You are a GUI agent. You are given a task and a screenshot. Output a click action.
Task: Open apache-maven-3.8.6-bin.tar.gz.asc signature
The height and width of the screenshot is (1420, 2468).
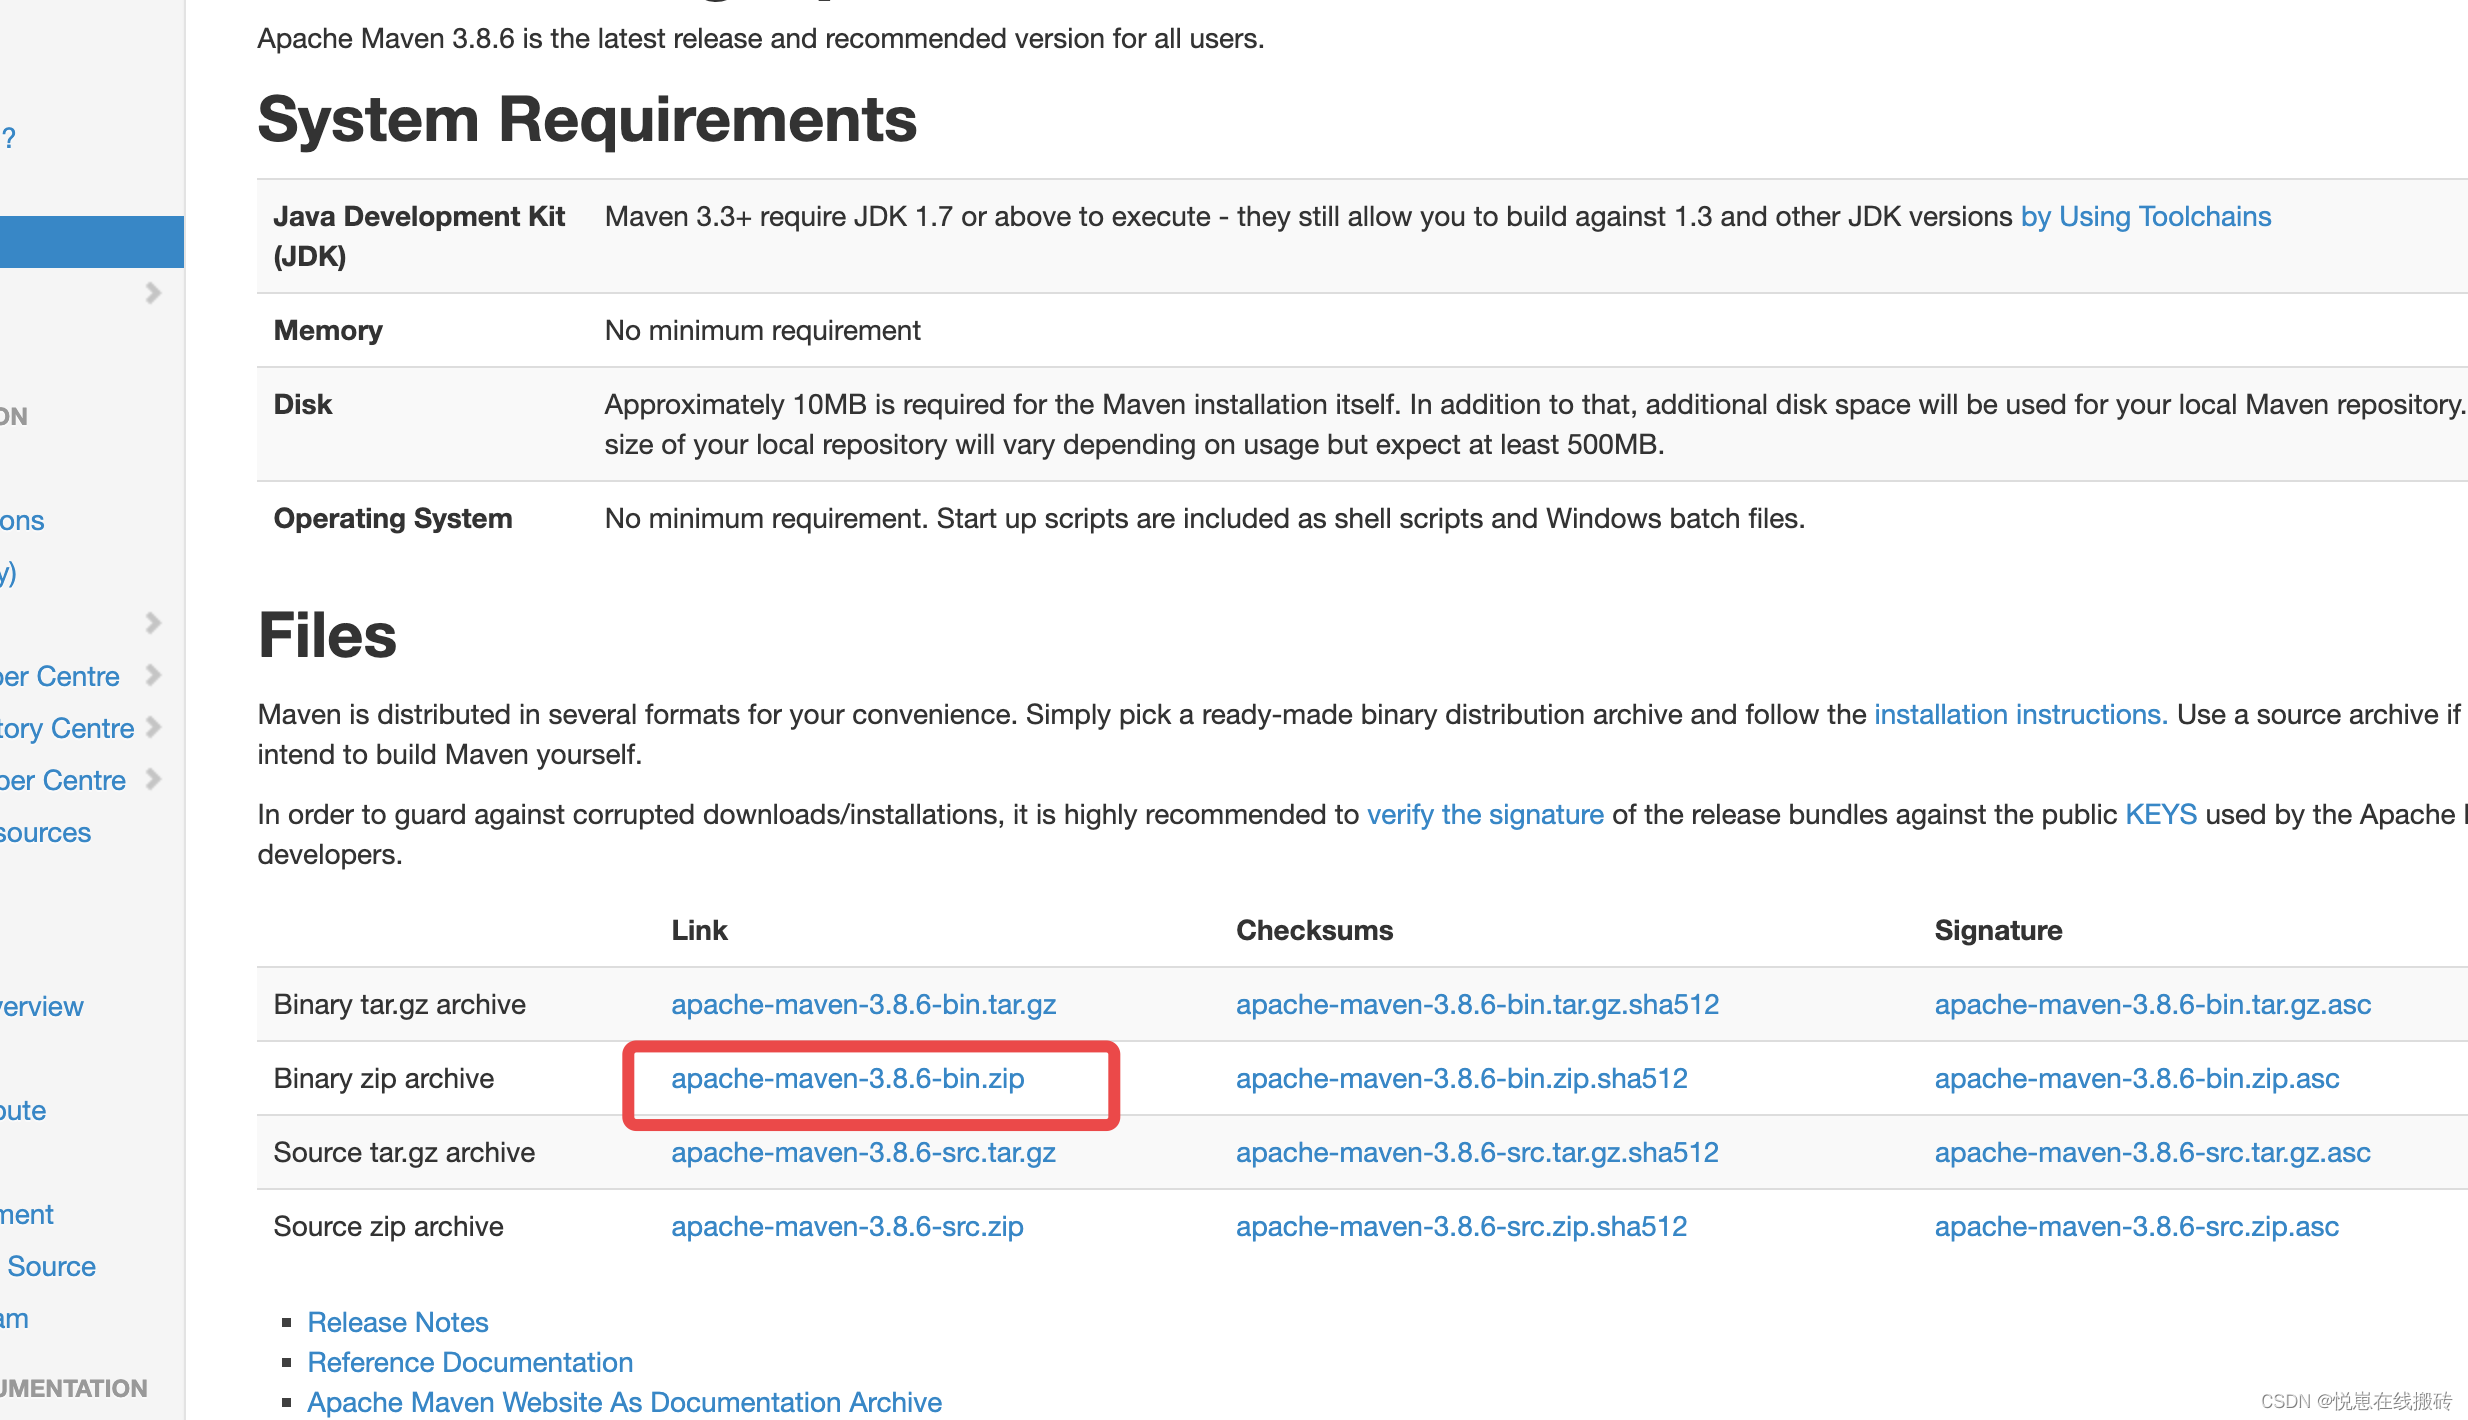2152,1004
